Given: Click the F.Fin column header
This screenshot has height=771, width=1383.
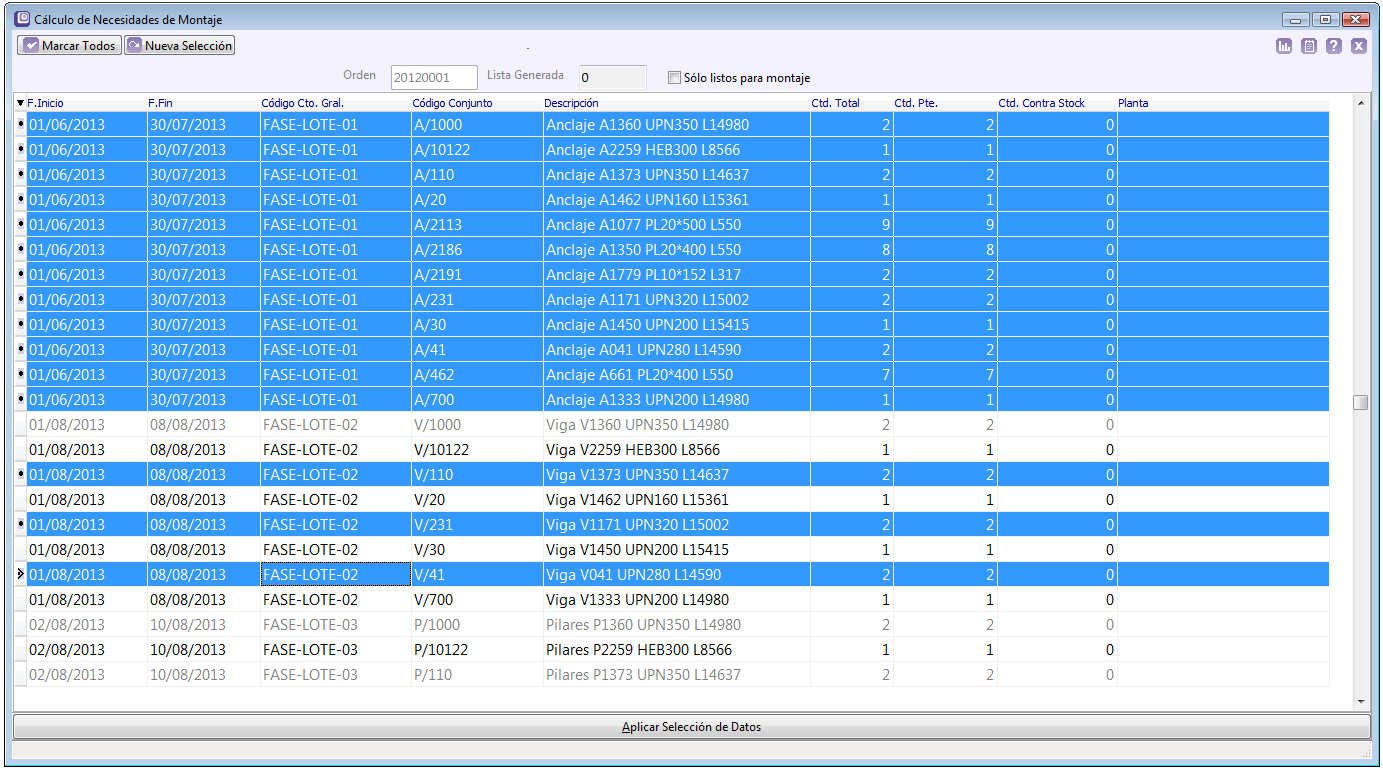Looking at the screenshot, I should coord(160,103).
